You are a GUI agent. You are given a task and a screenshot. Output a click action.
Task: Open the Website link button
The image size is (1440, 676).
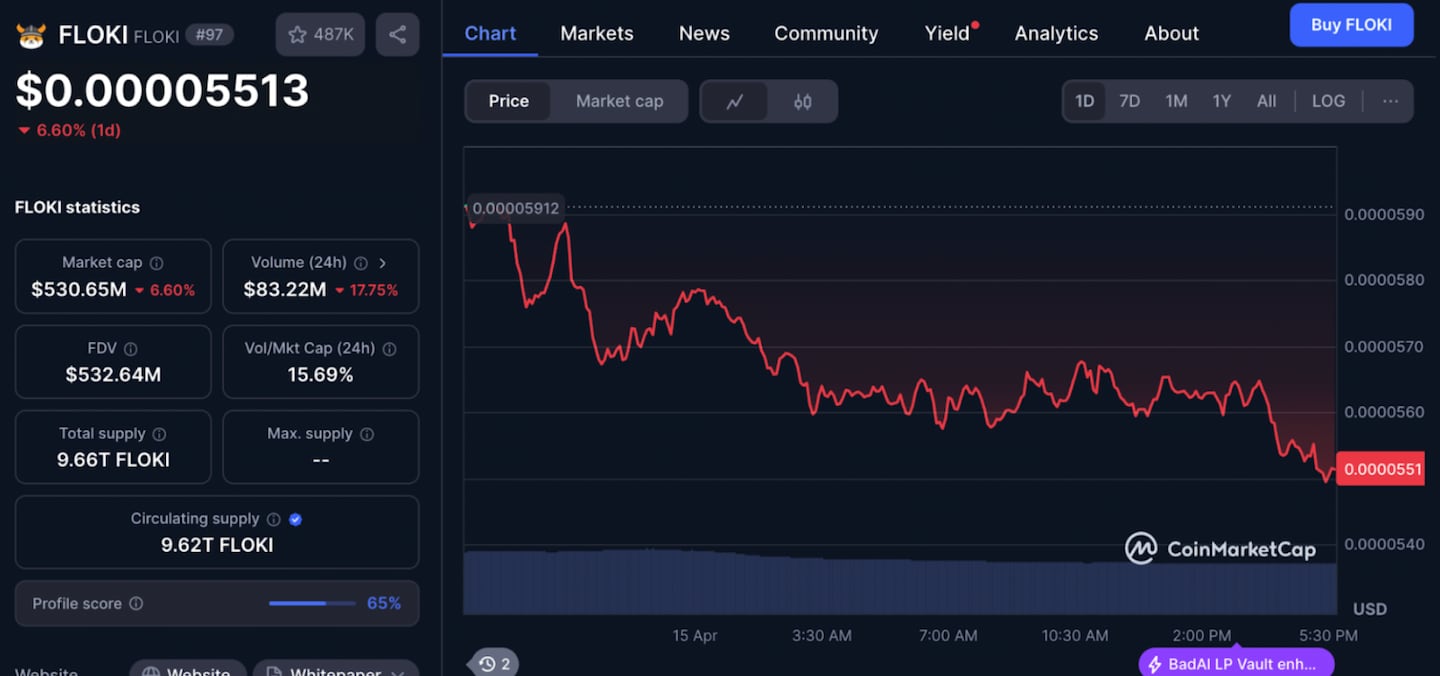[x=187, y=669]
